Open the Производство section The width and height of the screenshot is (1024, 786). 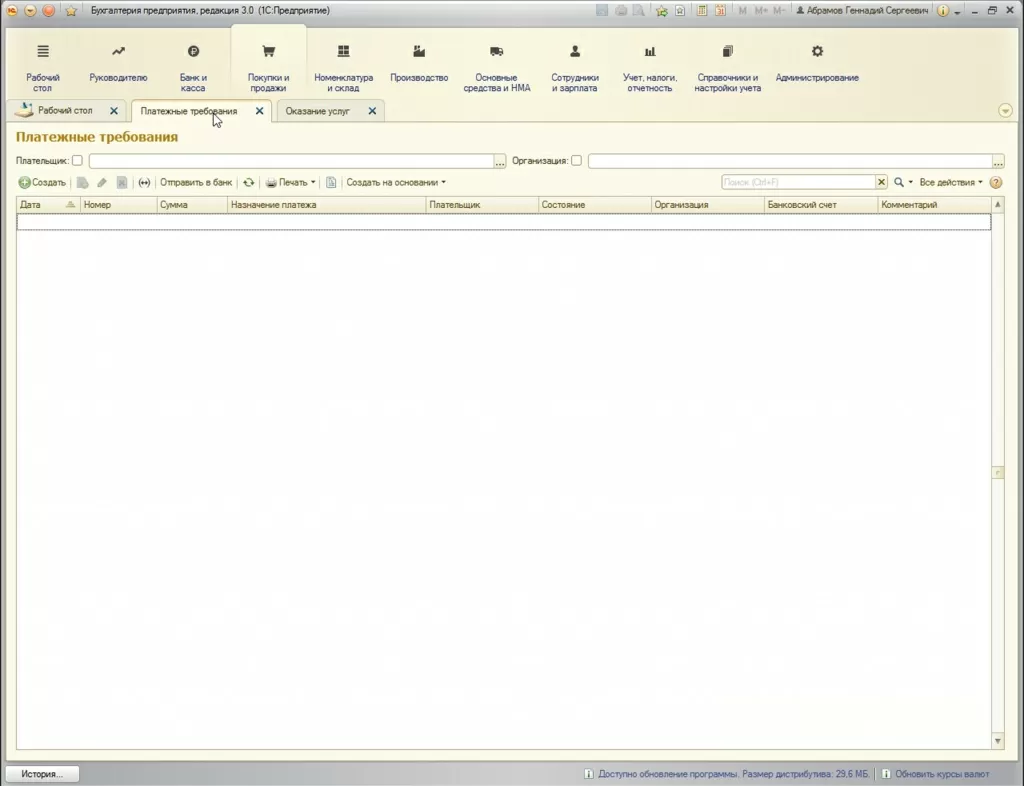click(419, 65)
